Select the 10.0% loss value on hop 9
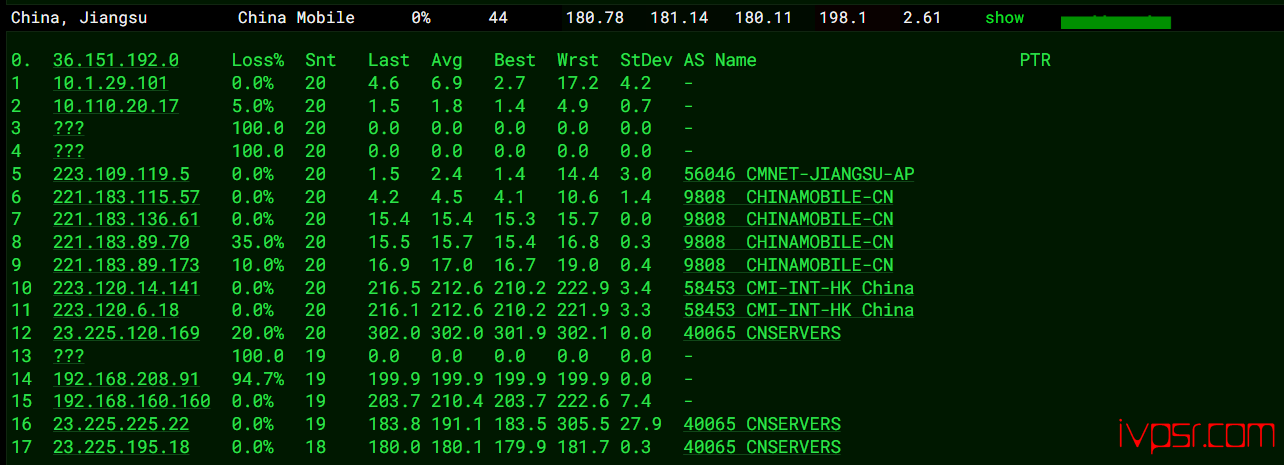This screenshot has height=465, width=1284. tap(257, 265)
